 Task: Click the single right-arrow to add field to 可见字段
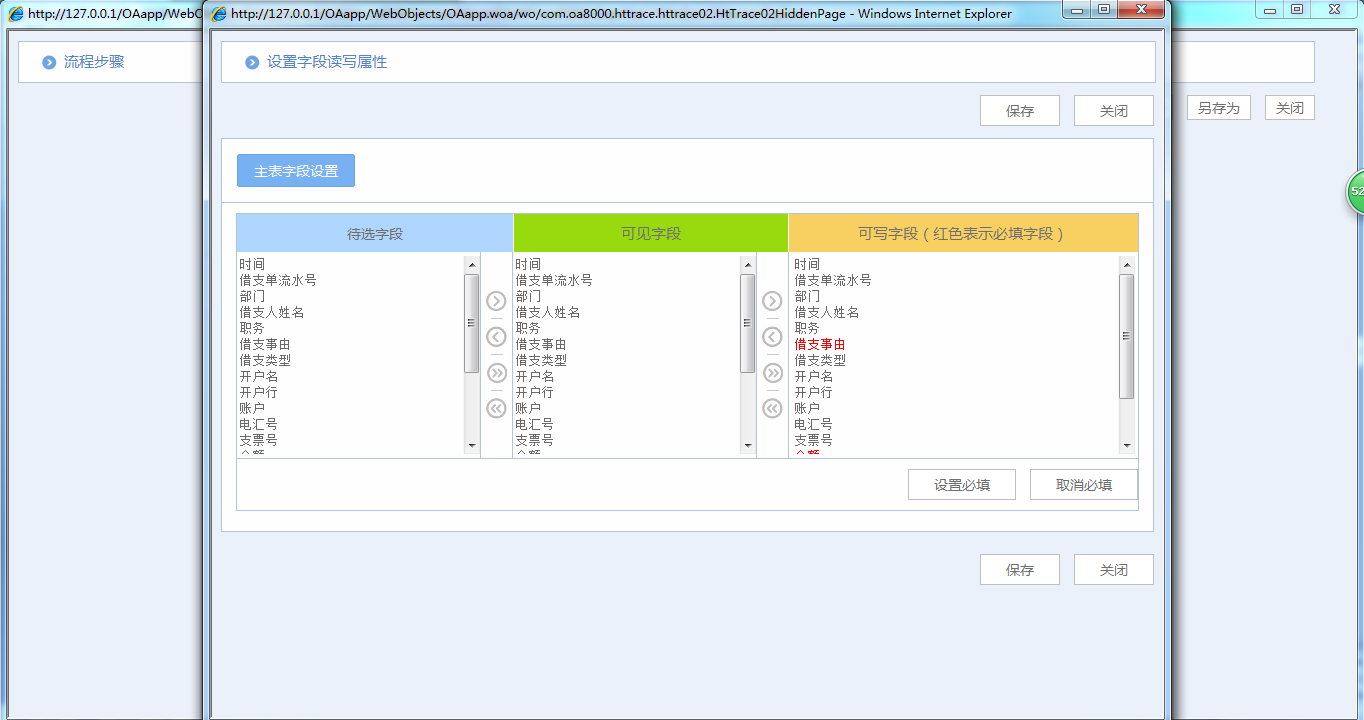point(496,300)
